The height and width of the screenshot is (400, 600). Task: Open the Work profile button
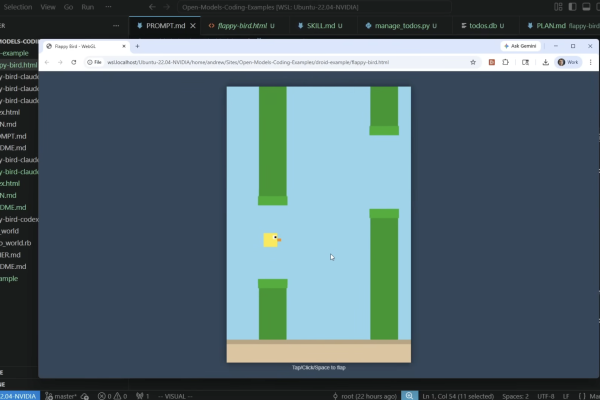click(568, 62)
